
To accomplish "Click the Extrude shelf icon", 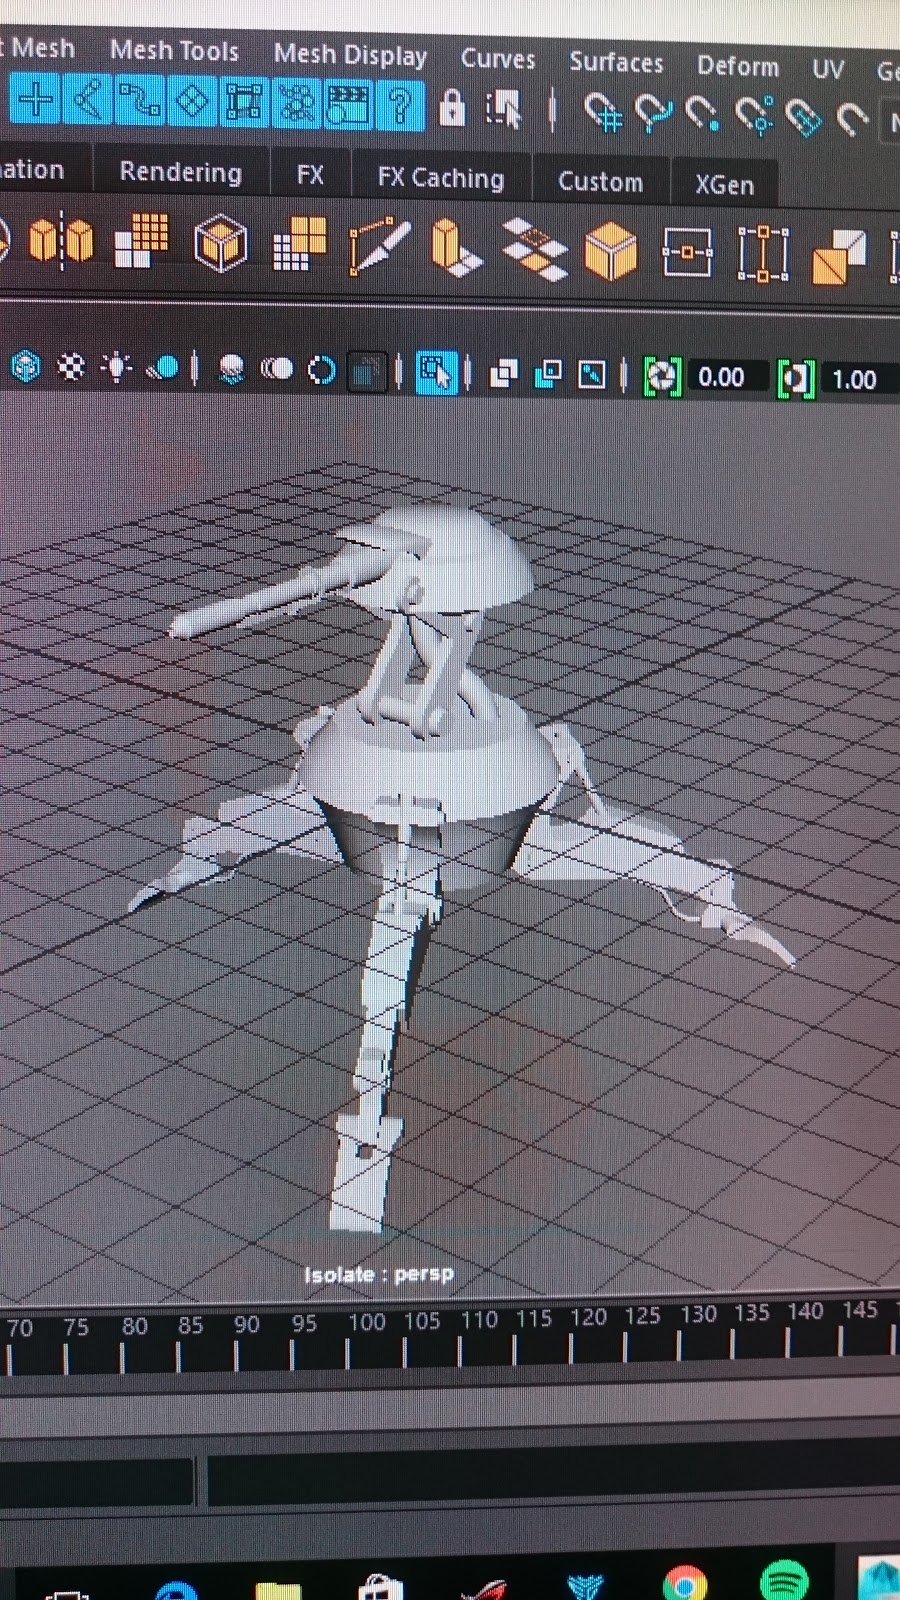I will (457, 249).
